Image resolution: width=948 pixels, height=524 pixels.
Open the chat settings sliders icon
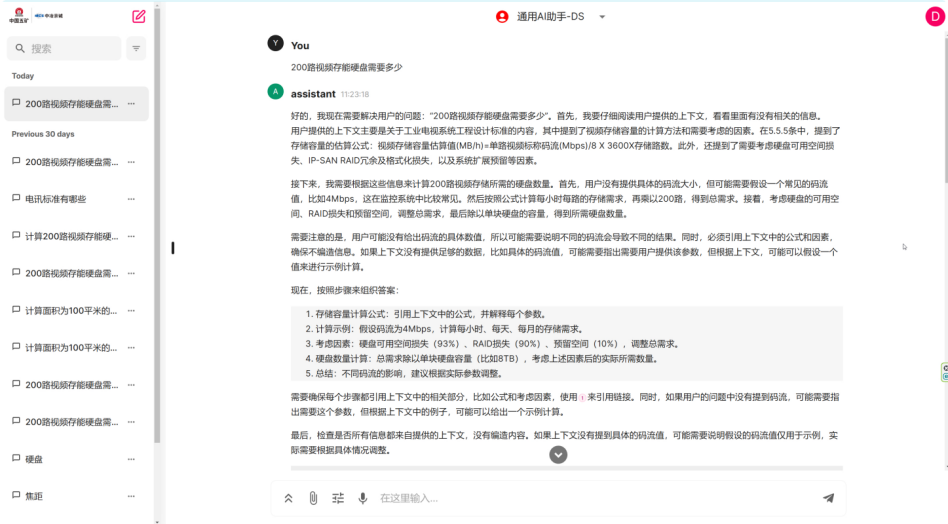click(338, 498)
